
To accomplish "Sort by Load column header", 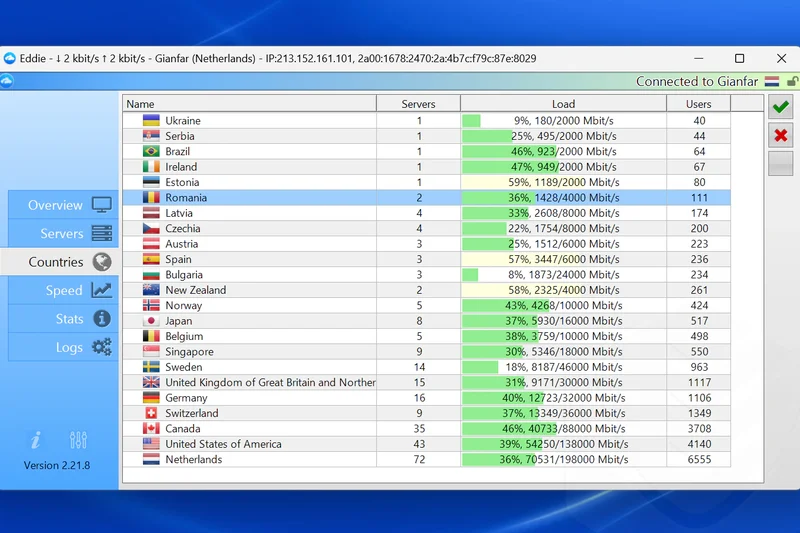I will click(563, 104).
